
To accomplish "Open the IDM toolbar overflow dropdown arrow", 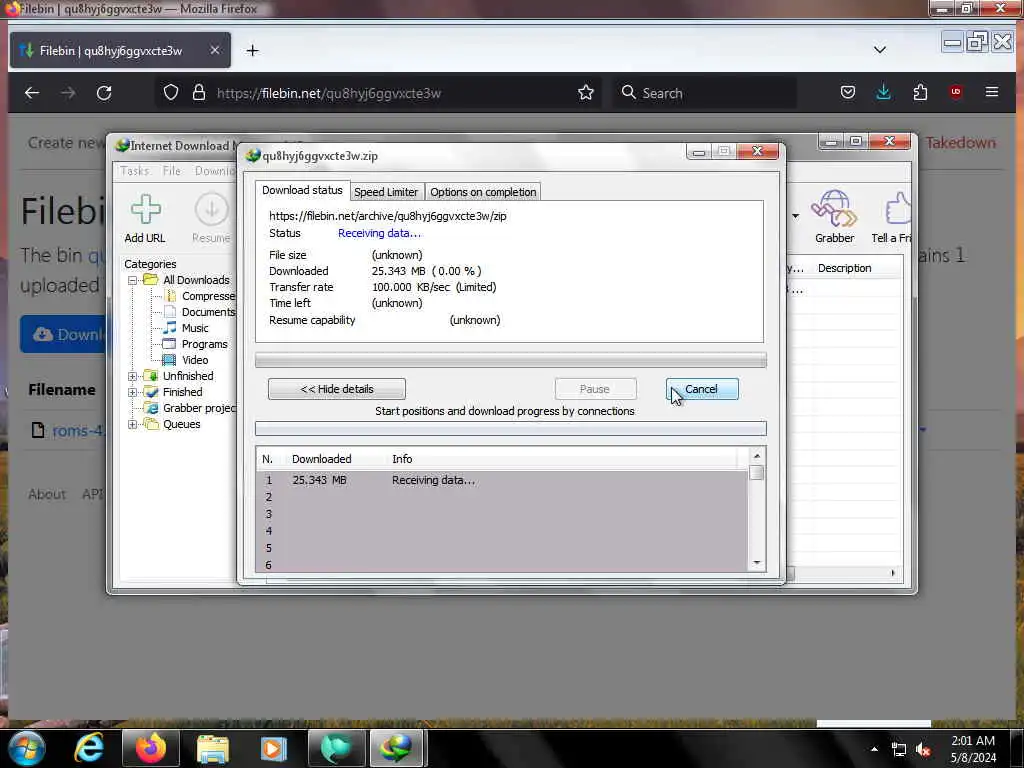I will 795,216.
